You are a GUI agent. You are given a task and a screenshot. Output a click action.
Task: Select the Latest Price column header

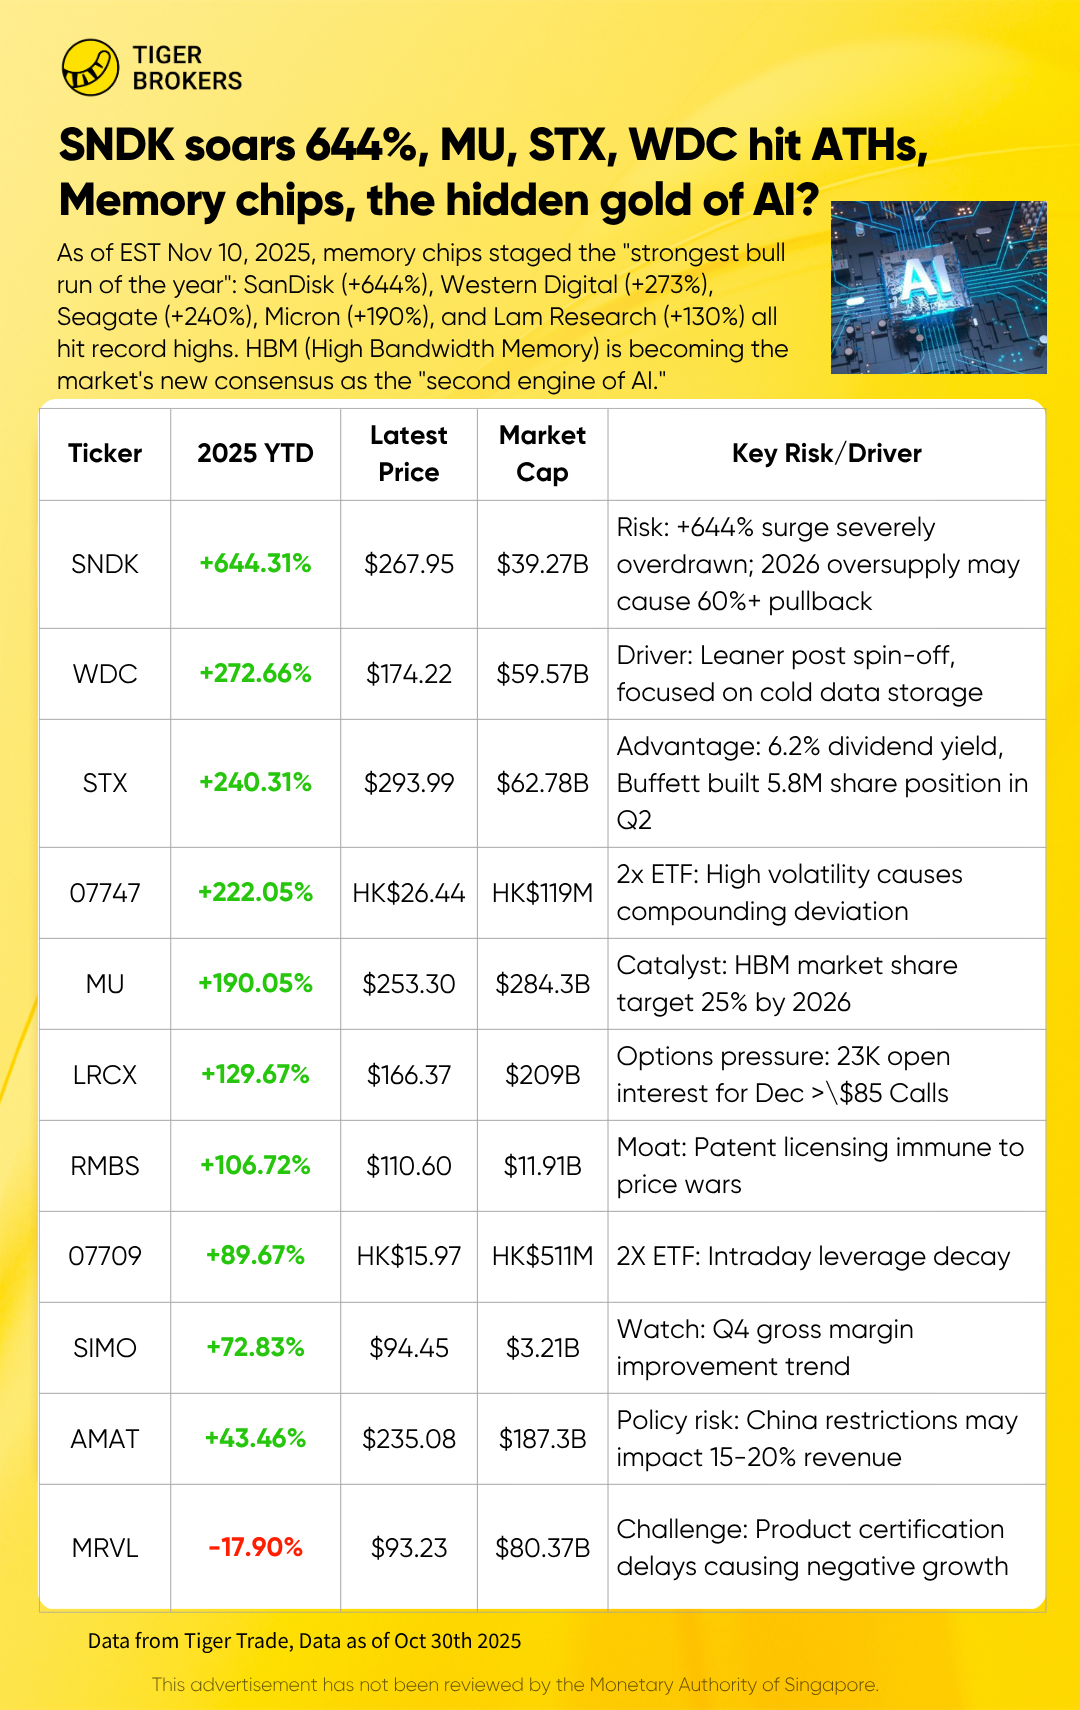(409, 453)
